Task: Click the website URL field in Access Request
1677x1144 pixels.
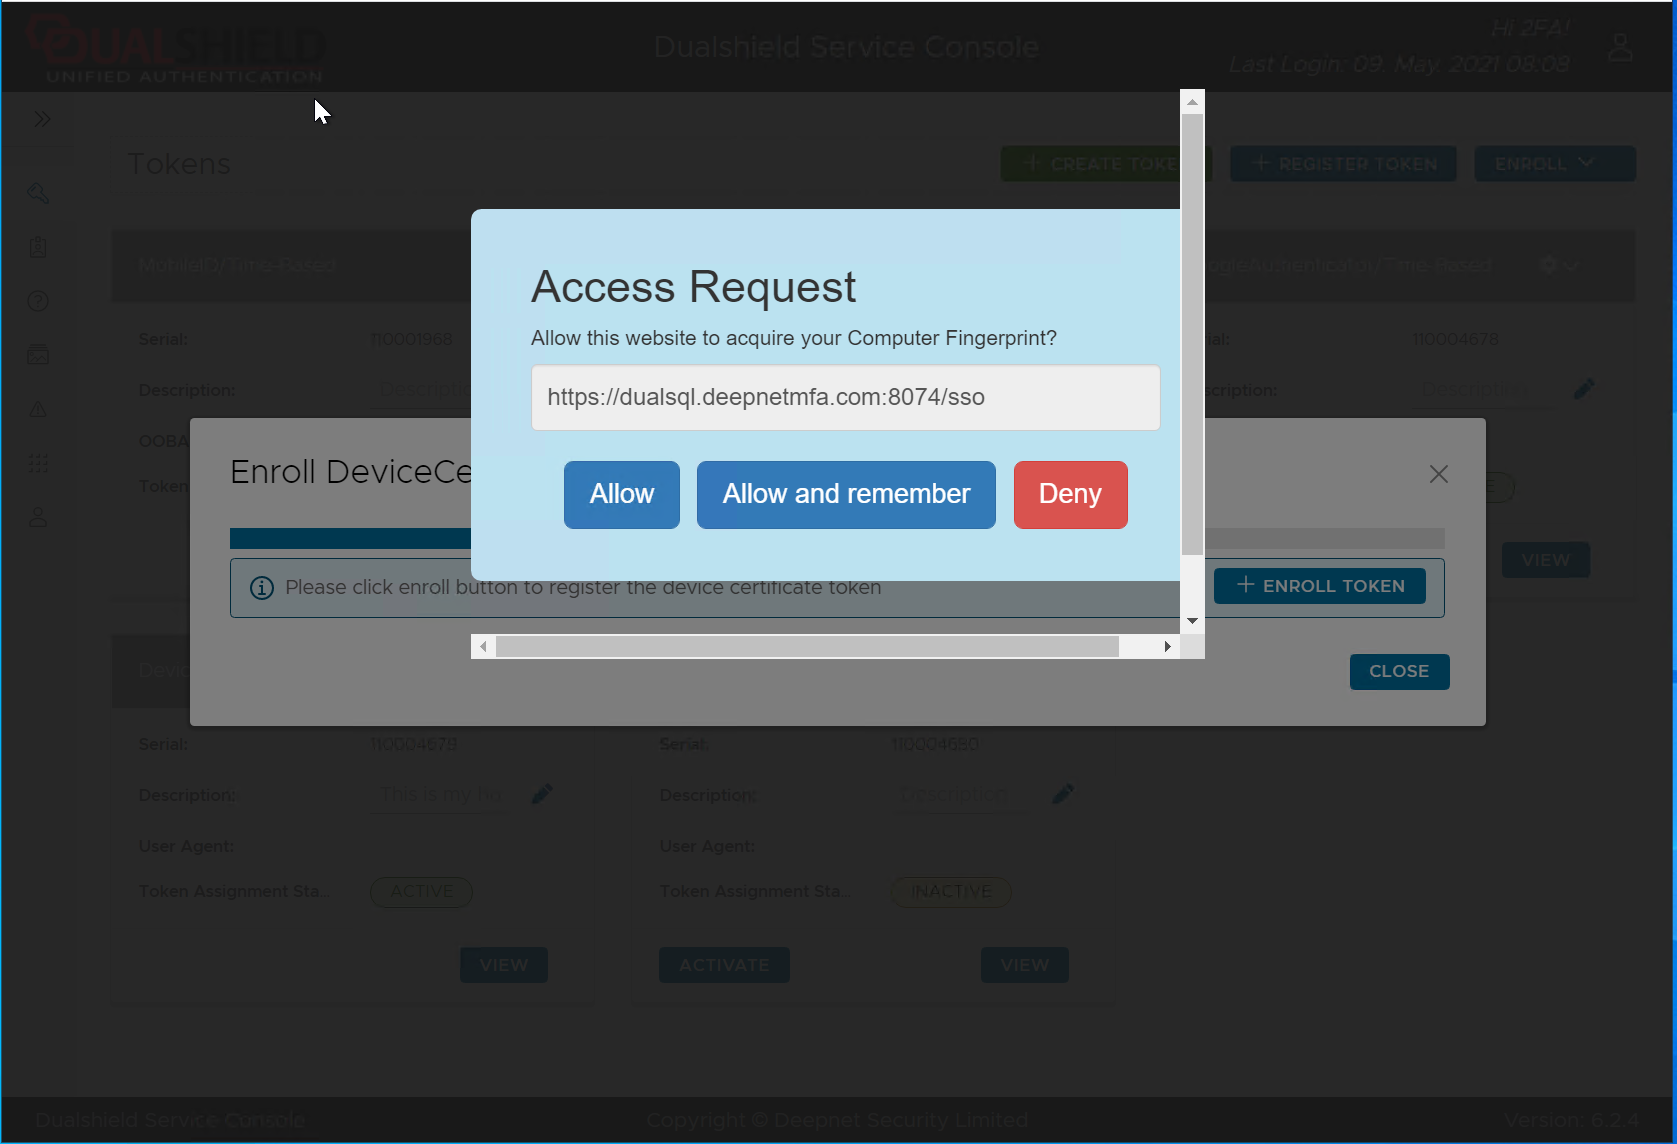Action: pyautogui.click(x=846, y=398)
